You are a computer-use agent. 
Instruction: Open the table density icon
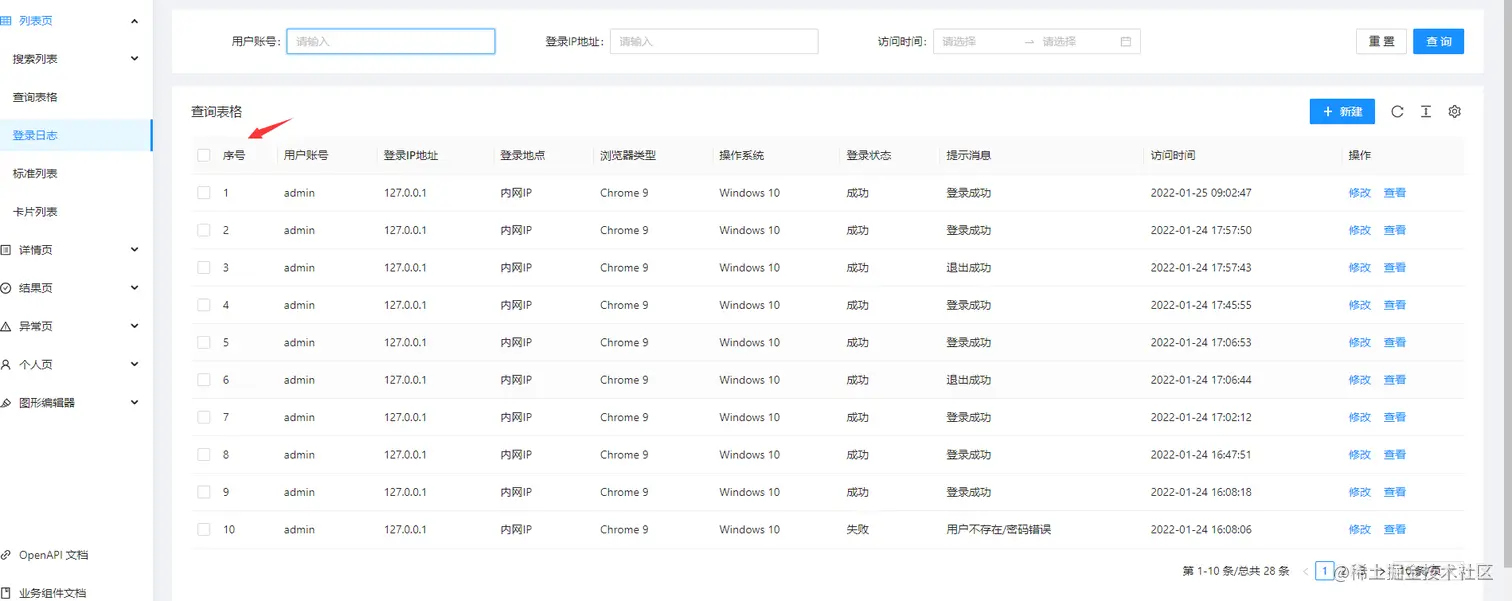point(1426,112)
